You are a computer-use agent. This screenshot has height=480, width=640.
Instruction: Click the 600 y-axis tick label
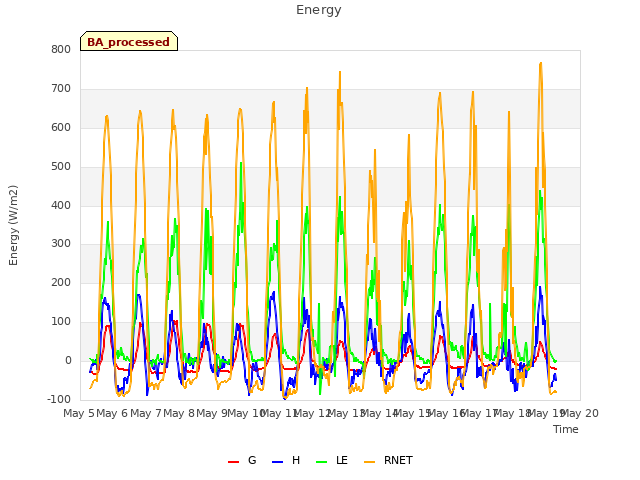tap(61, 127)
